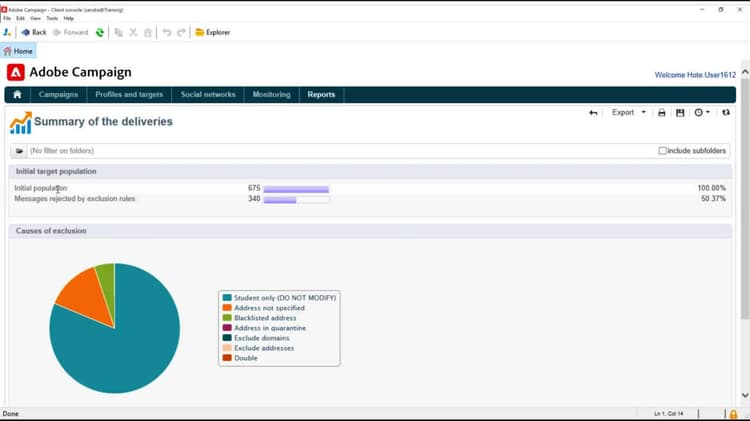Open the View menu

[x=35, y=18]
